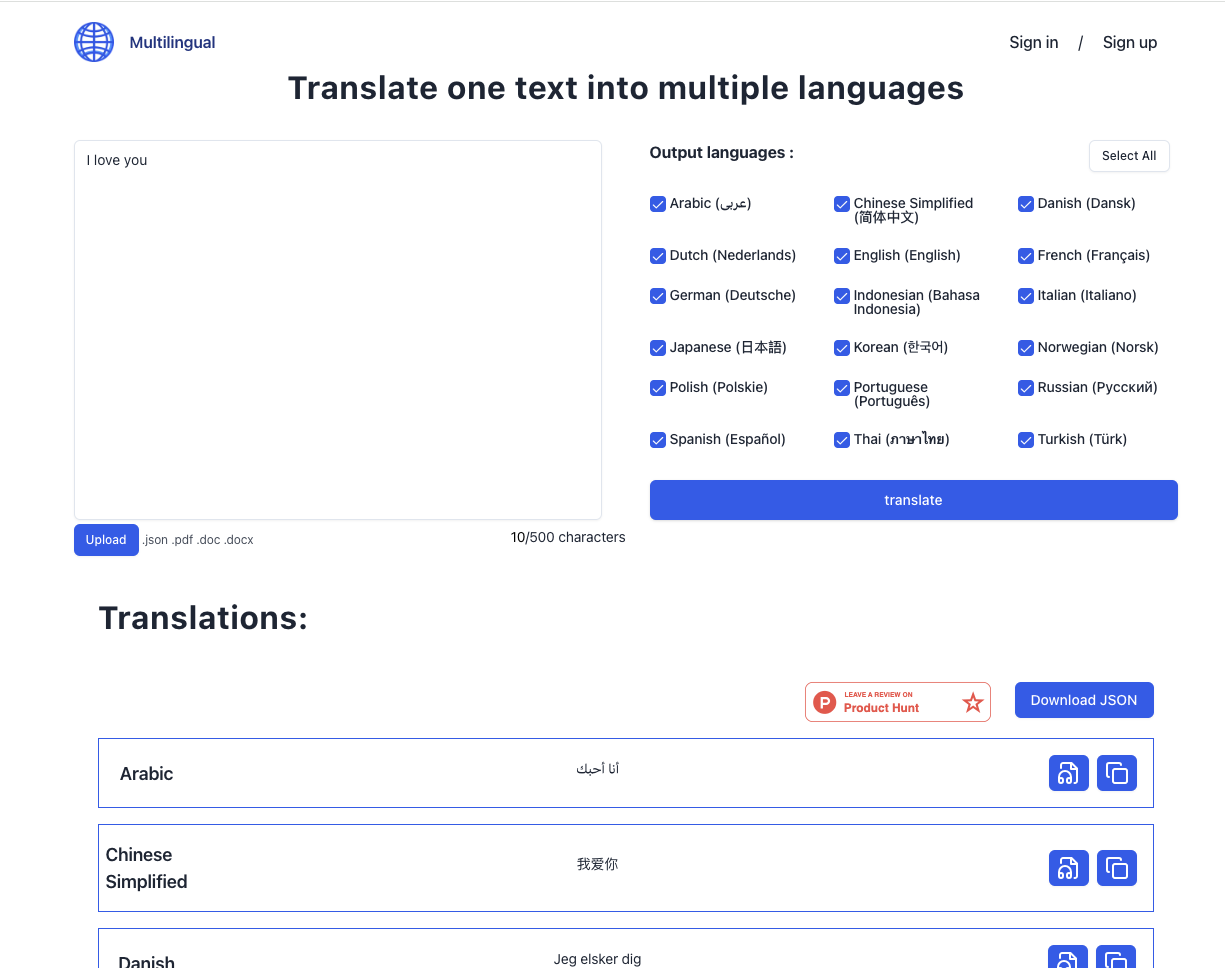Play audio for the Danish translation

[1068, 958]
